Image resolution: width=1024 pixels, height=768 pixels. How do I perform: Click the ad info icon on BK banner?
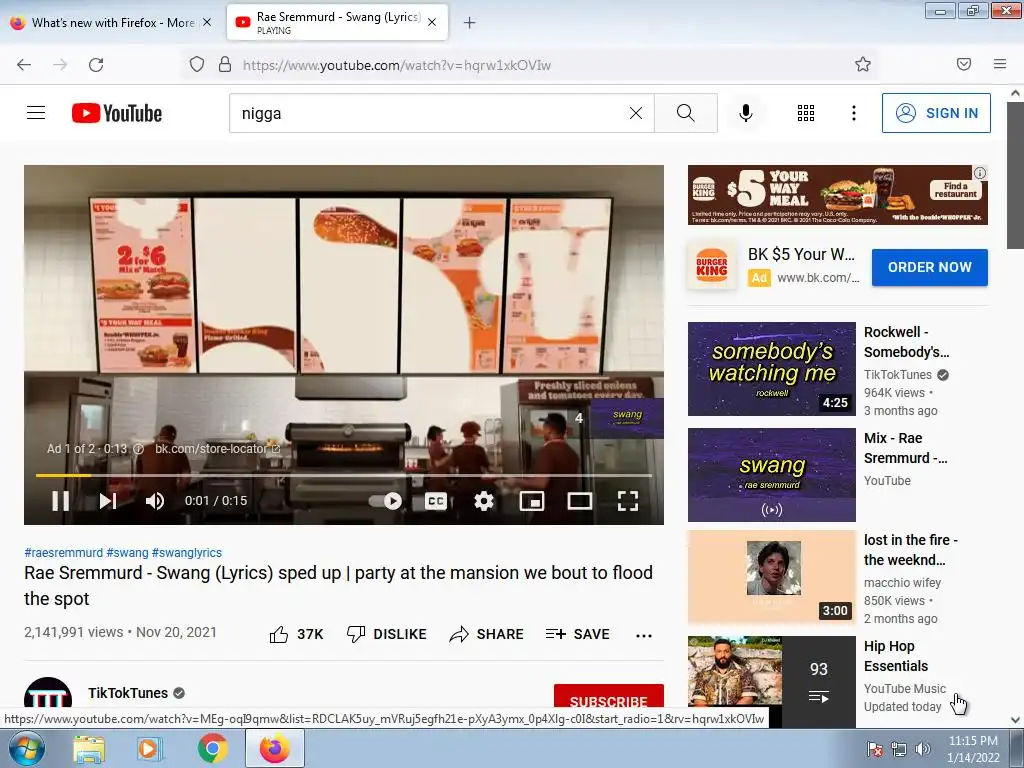[x=980, y=172]
